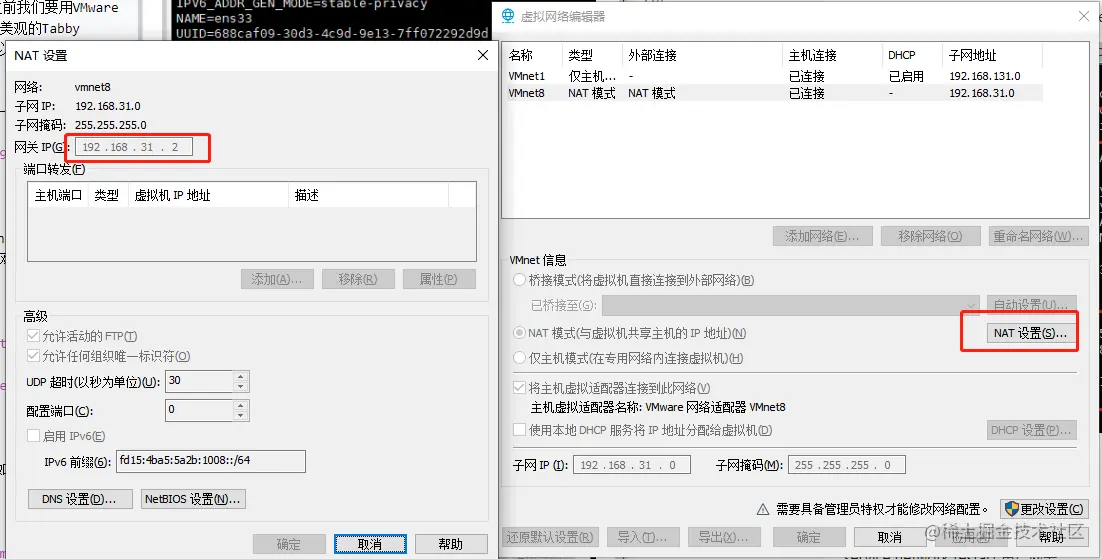Click the 已启用 DHCP cell for VMnet1
This screenshot has height=559, width=1102.
coord(906,76)
